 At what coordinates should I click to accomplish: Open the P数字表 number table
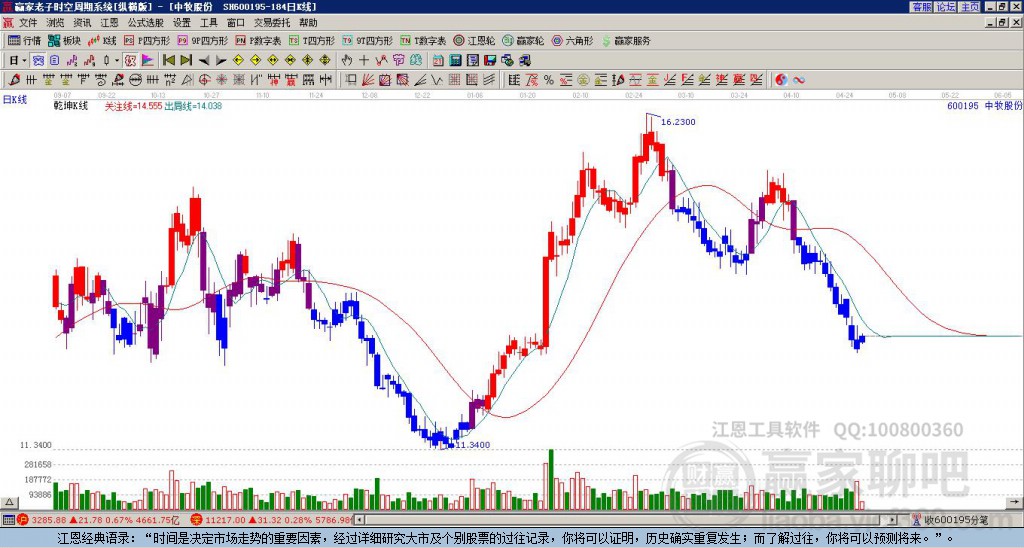tap(259, 40)
